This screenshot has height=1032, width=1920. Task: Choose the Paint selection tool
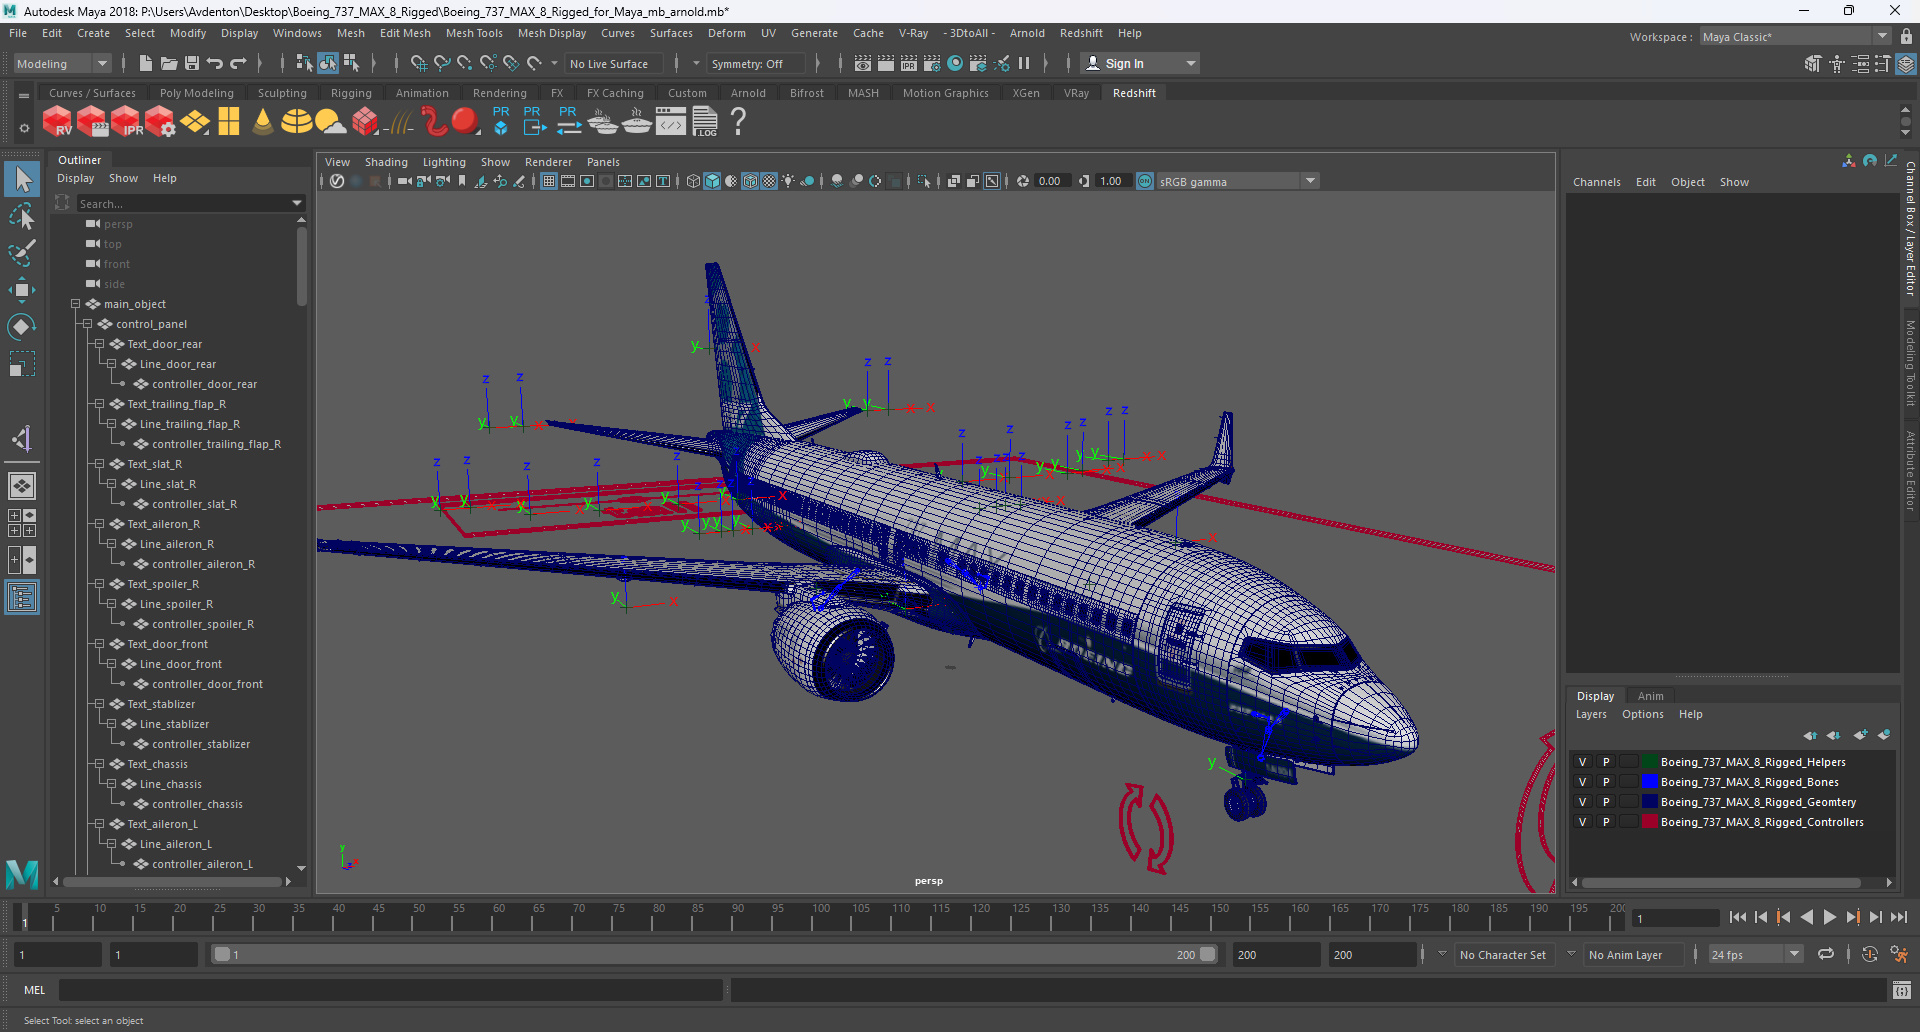(22, 253)
